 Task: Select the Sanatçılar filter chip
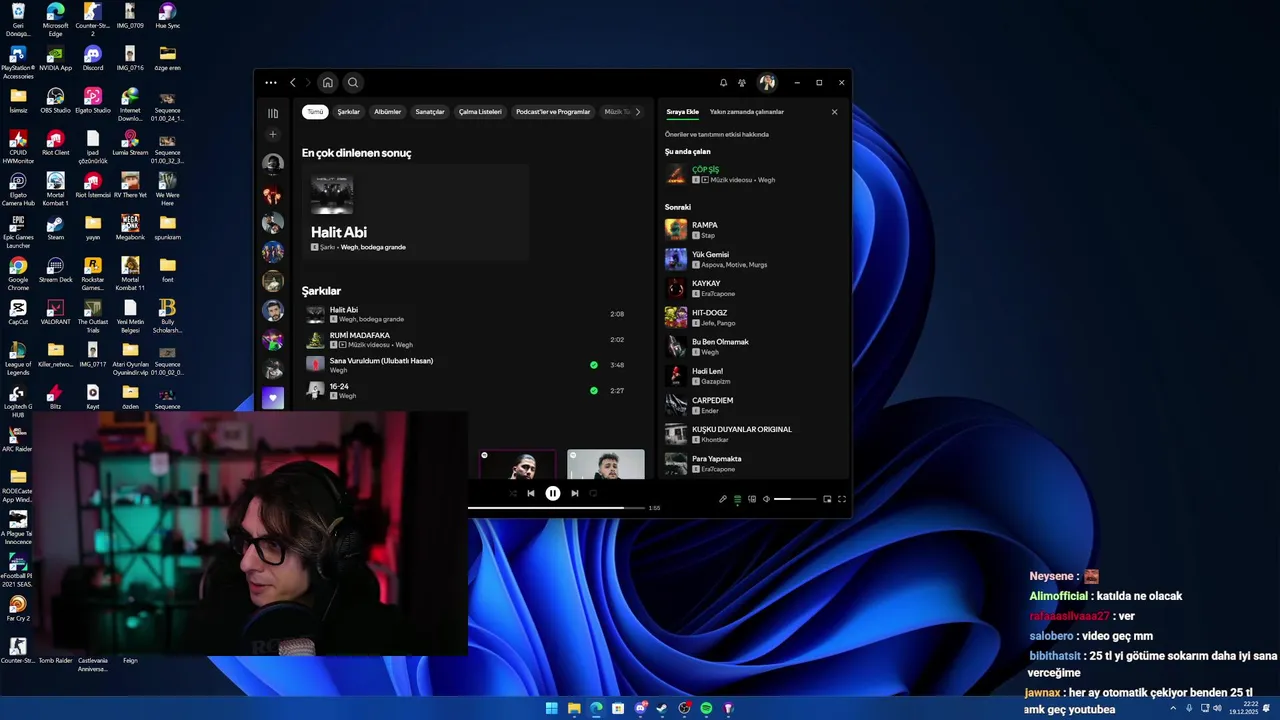[x=430, y=112]
